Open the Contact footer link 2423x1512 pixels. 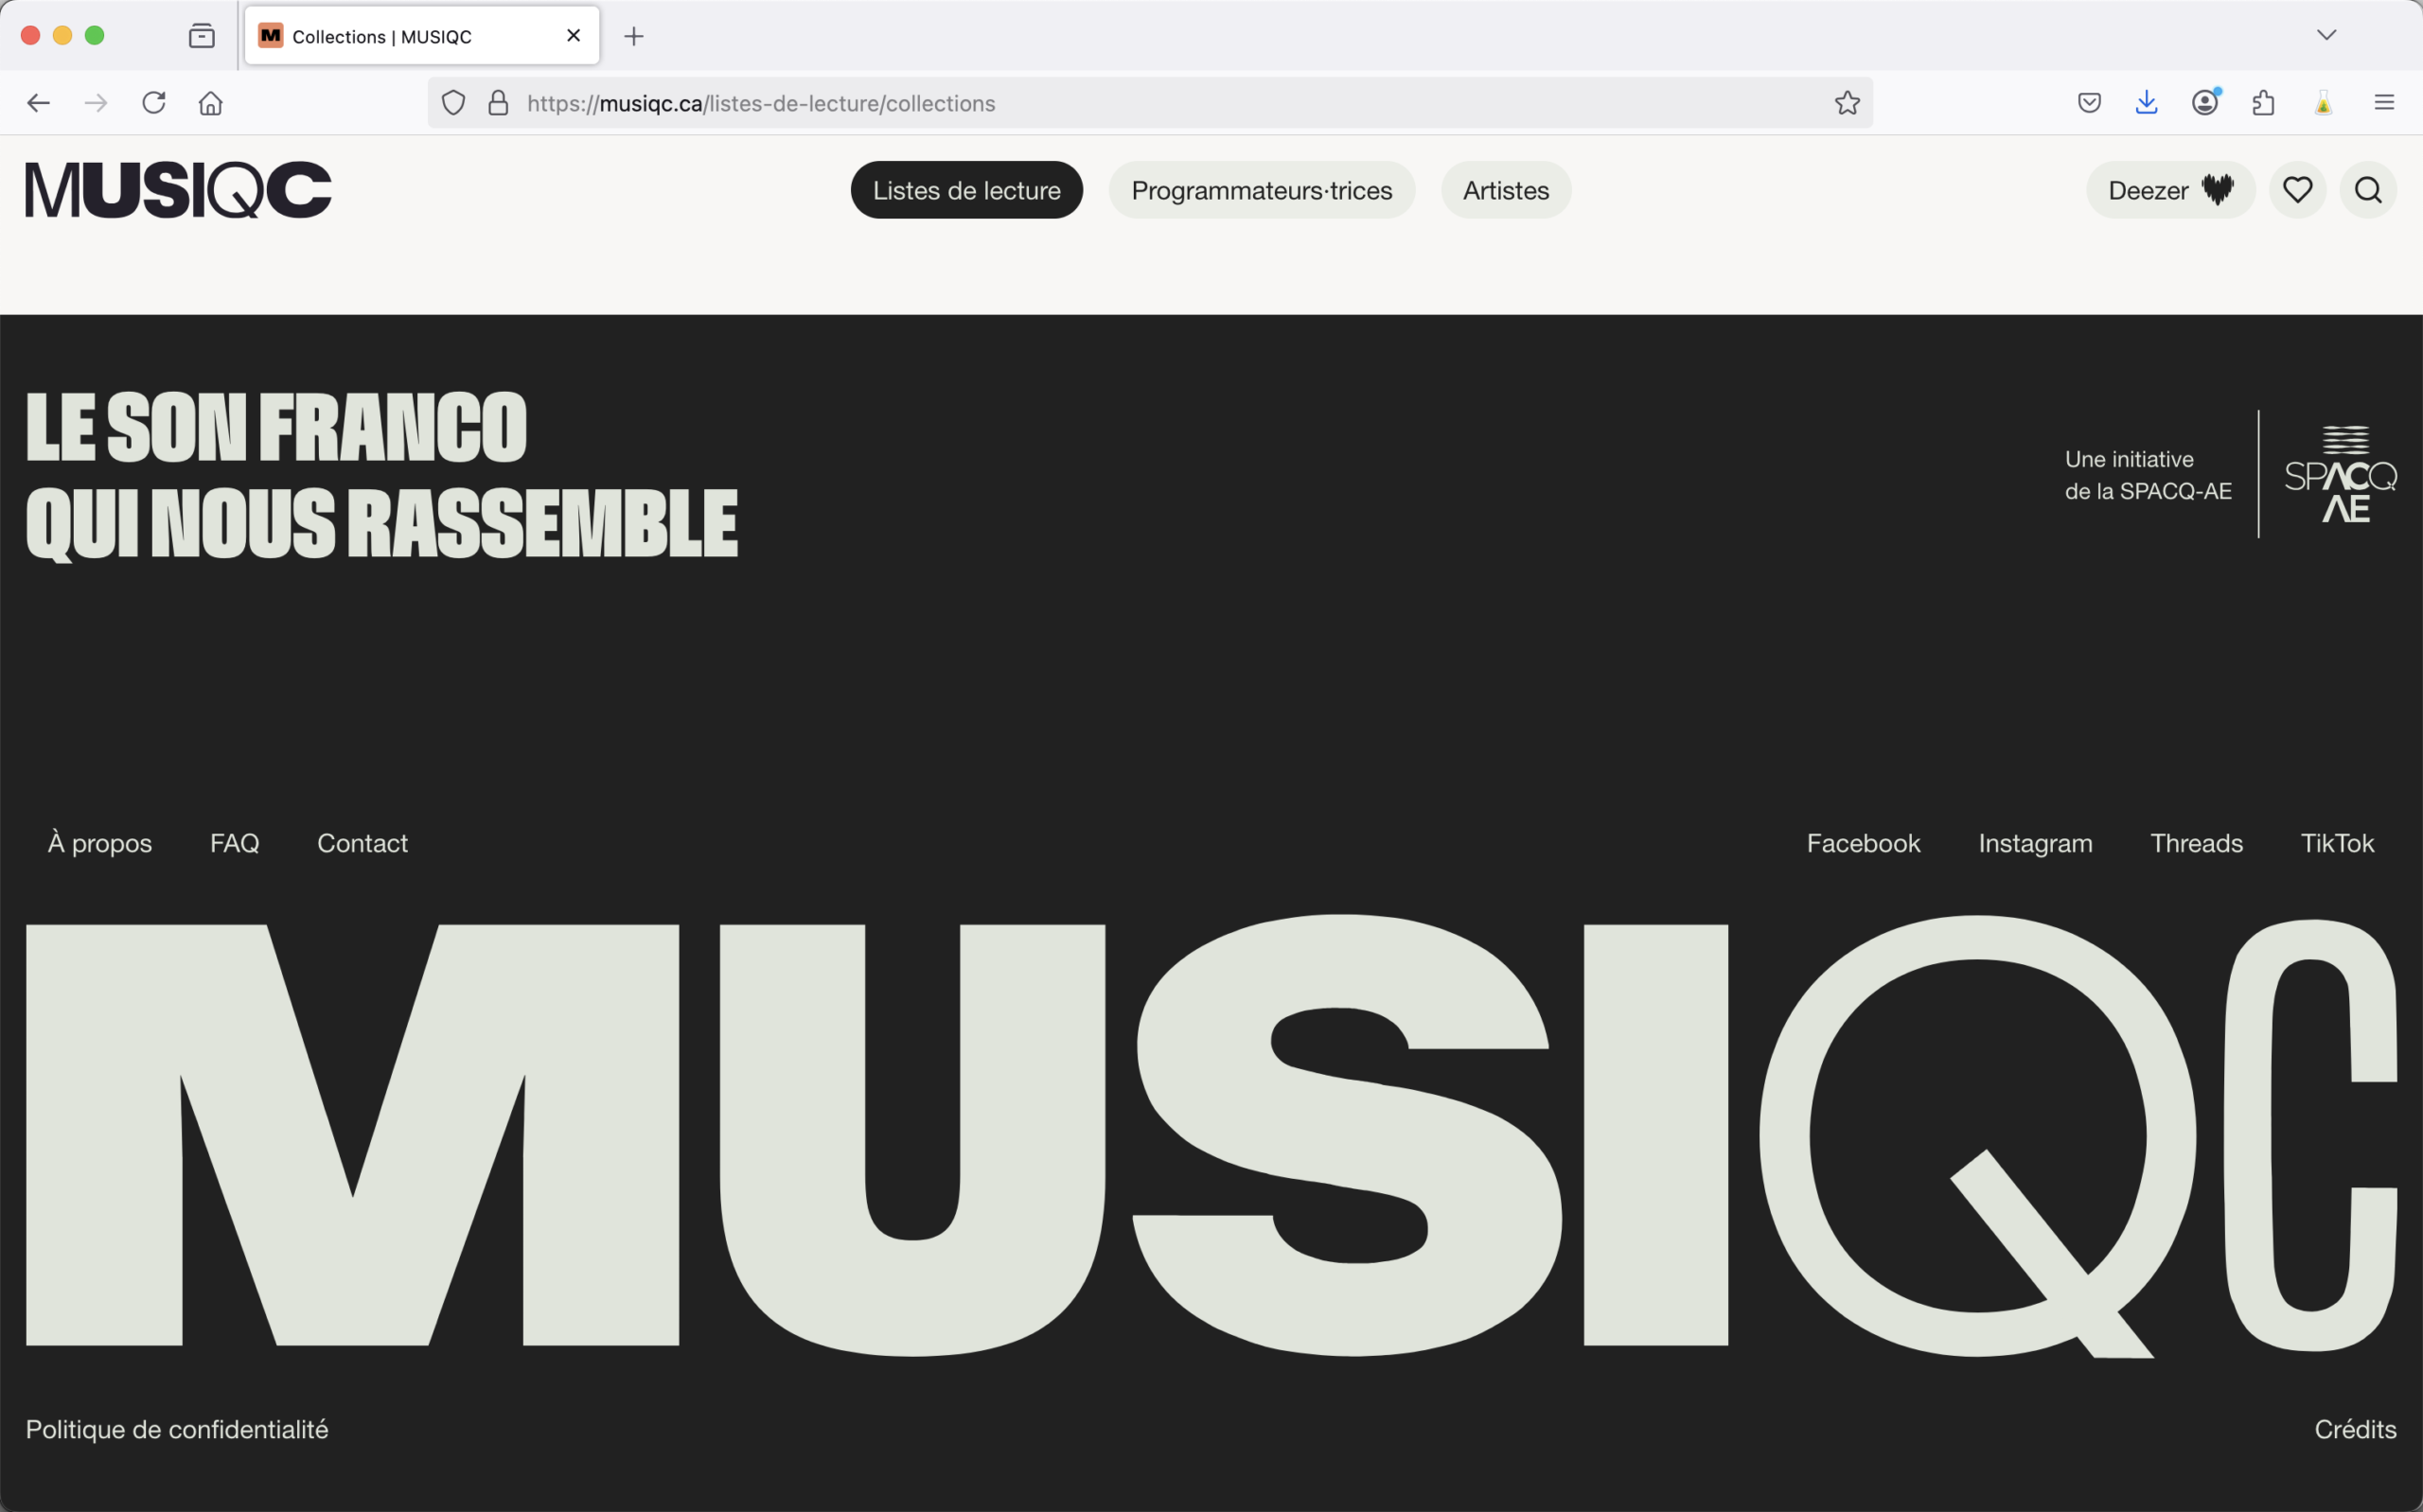tap(362, 843)
